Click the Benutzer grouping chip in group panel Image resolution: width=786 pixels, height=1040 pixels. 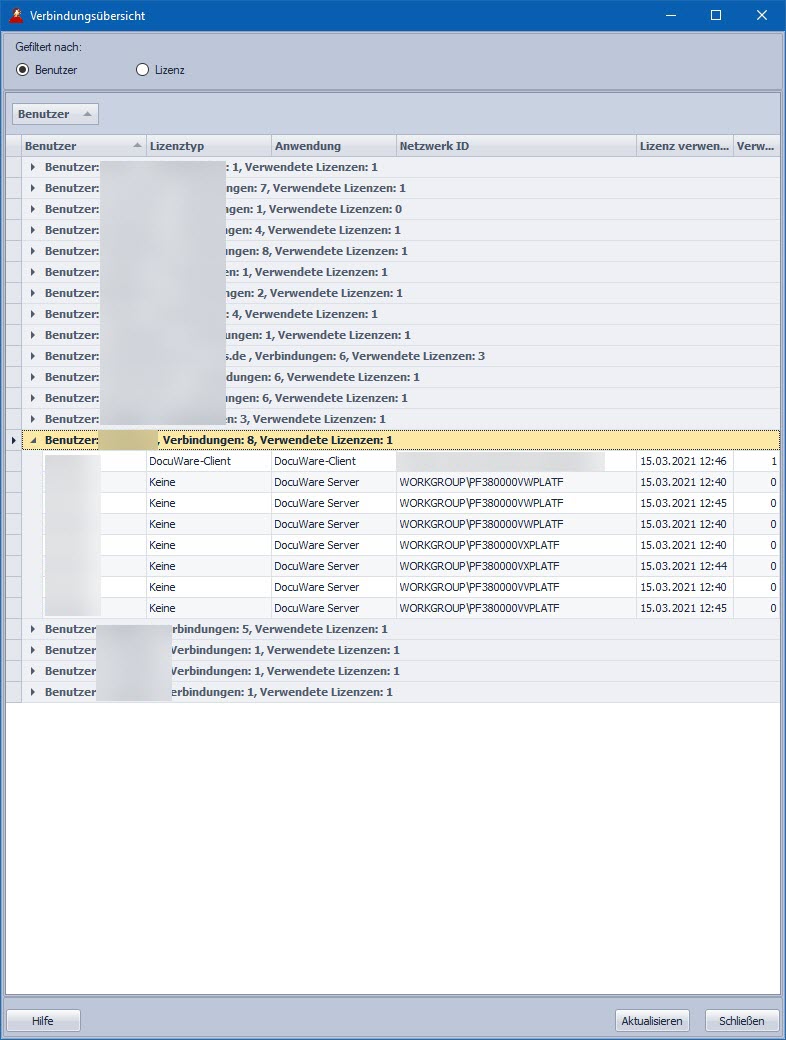[x=55, y=114]
